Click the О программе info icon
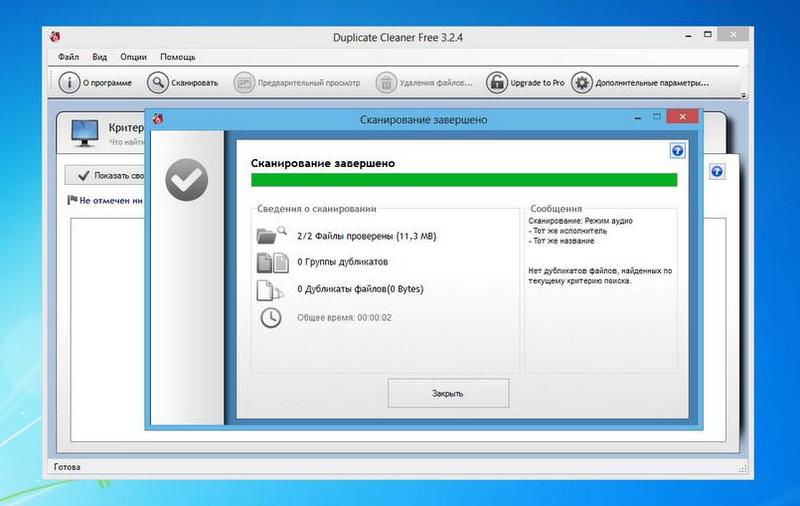The height and width of the screenshot is (506, 800). point(69,82)
